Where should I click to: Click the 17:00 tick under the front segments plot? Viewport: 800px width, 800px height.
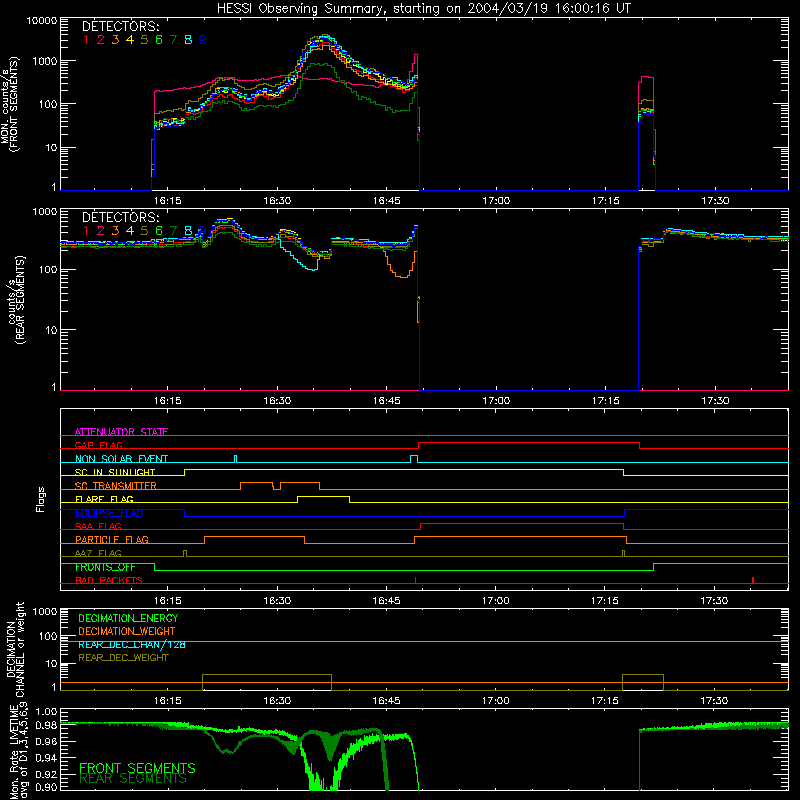coord(496,201)
